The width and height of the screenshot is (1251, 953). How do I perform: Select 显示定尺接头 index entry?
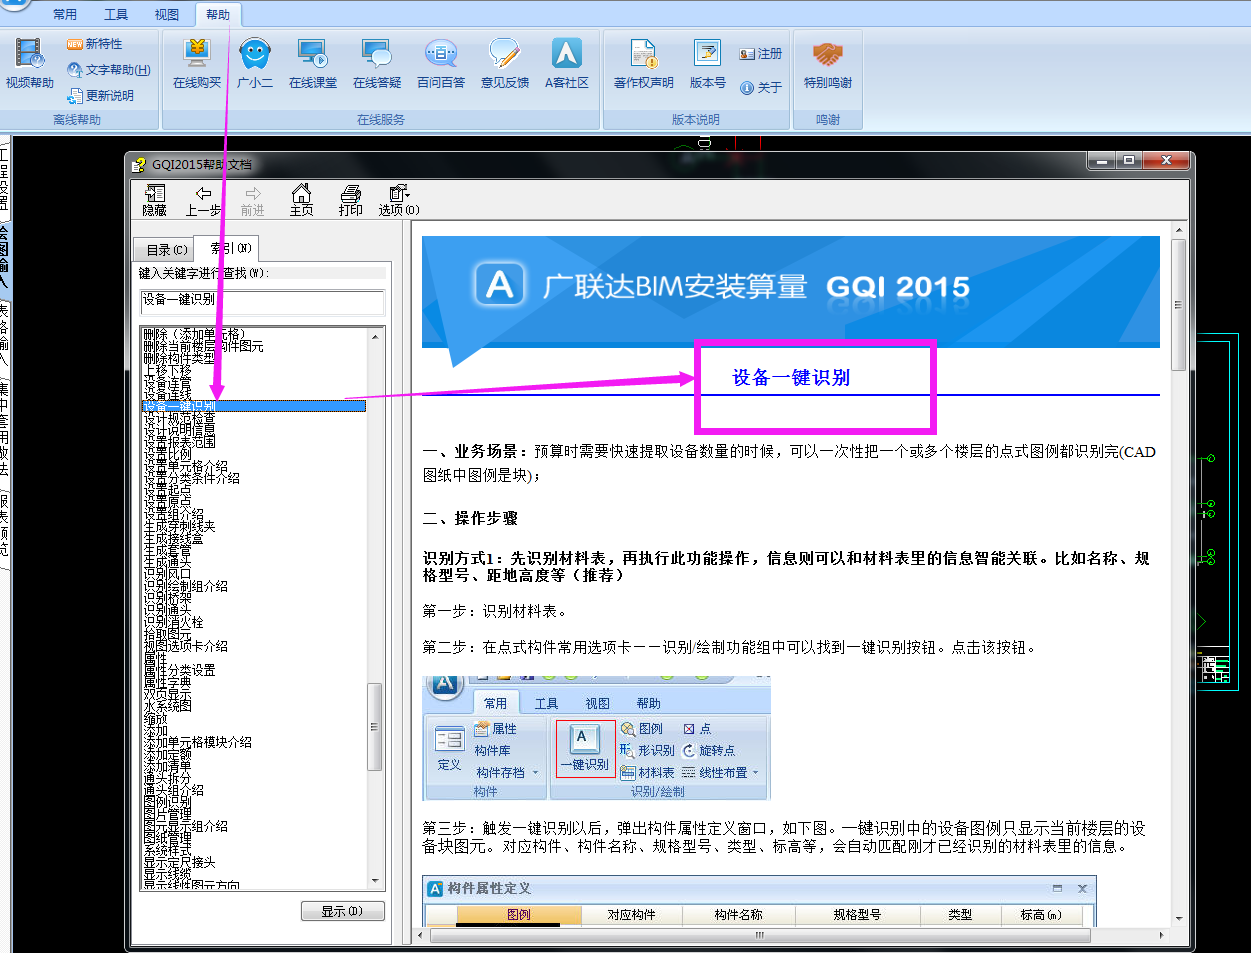pos(179,862)
